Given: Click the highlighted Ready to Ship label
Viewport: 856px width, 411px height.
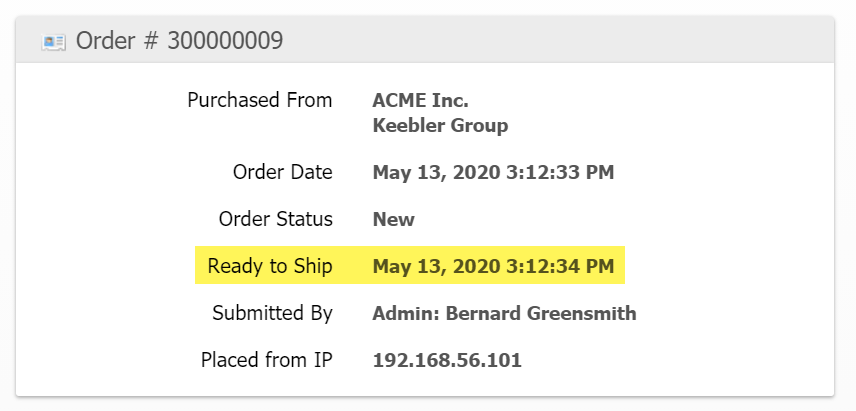Looking at the screenshot, I should coord(269,266).
